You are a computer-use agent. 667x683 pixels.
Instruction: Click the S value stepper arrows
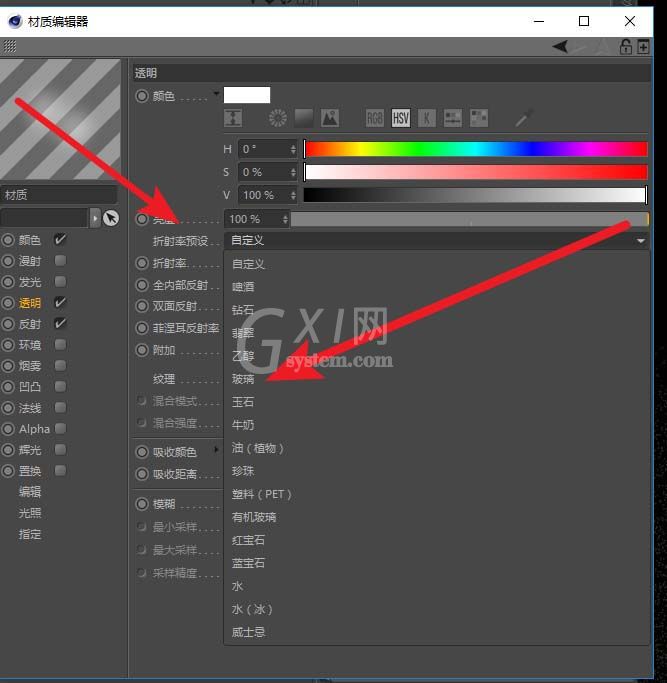[x=293, y=172]
